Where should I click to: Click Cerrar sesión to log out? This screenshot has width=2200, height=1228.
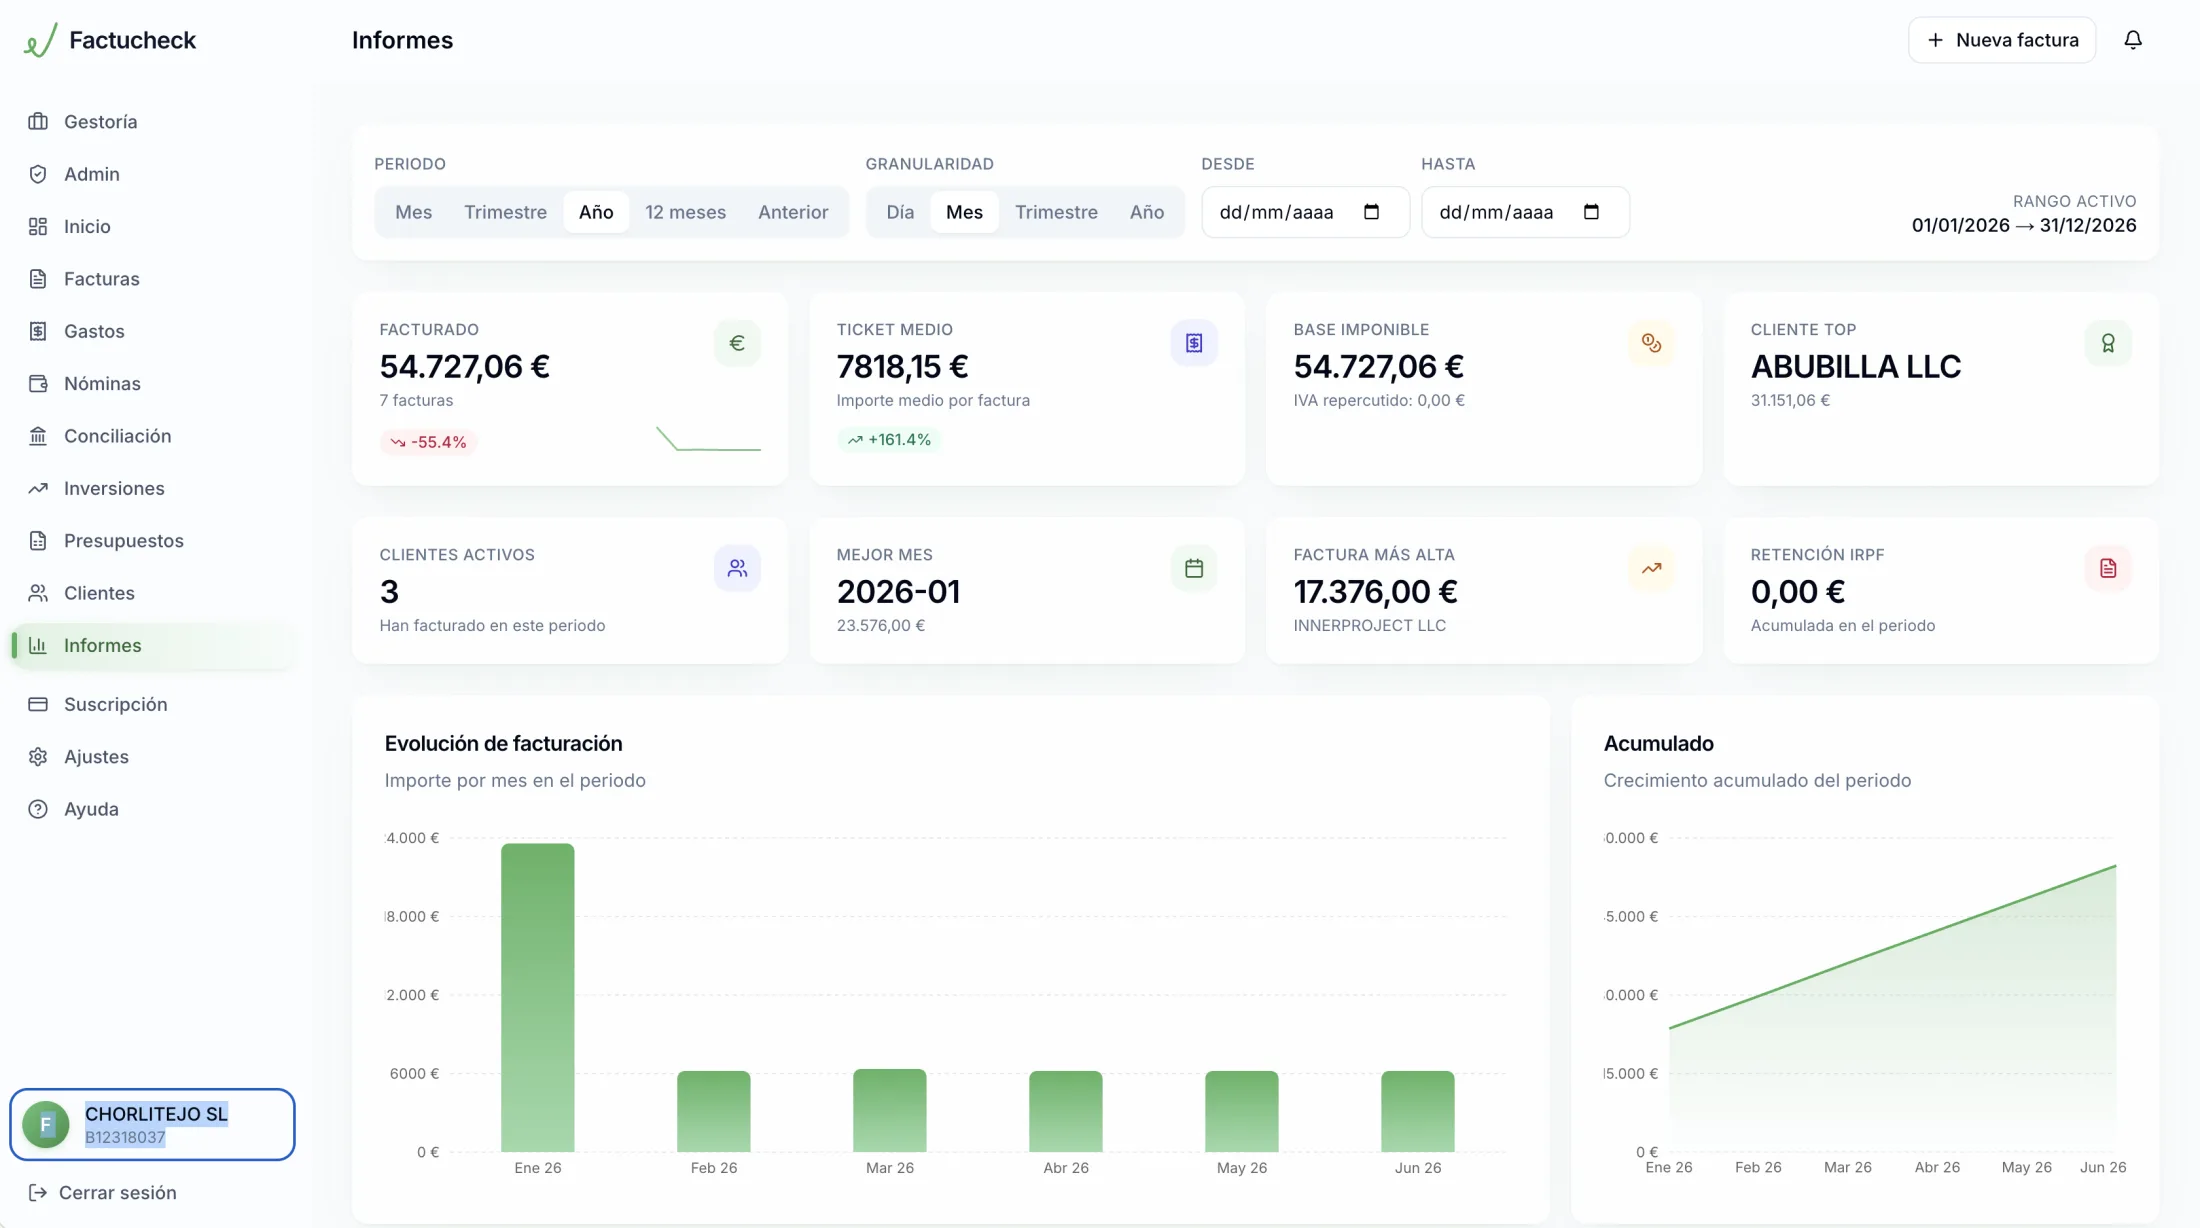[x=103, y=1192]
